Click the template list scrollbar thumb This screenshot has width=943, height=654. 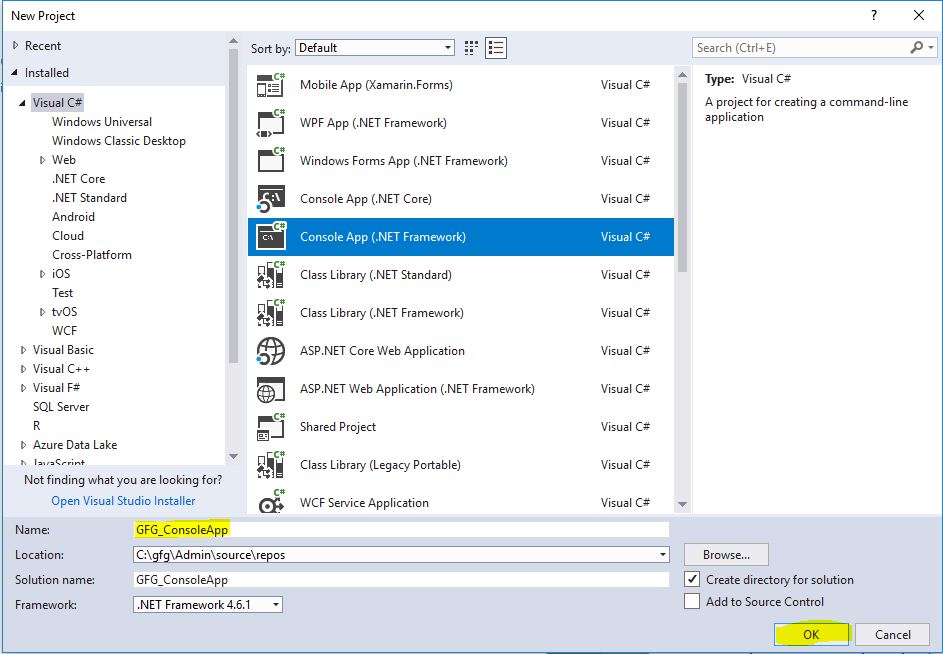[x=682, y=177]
